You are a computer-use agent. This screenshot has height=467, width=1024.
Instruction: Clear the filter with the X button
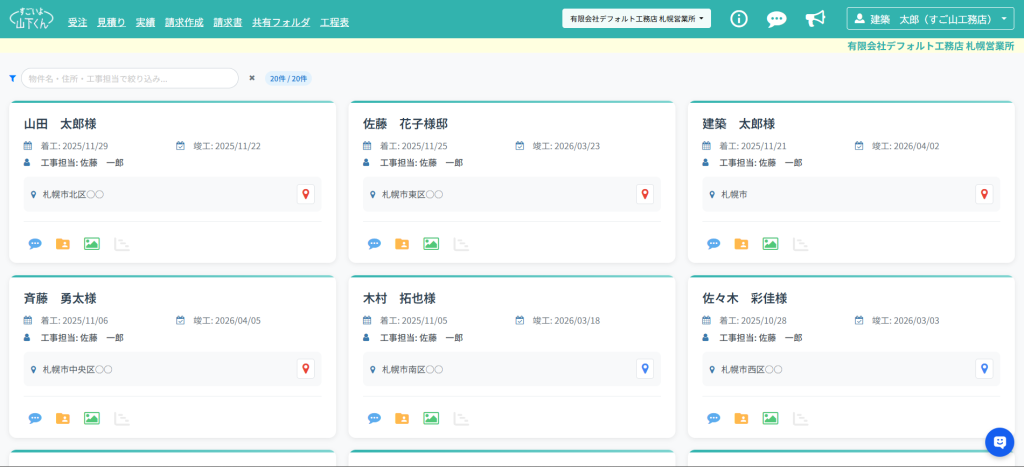252,78
